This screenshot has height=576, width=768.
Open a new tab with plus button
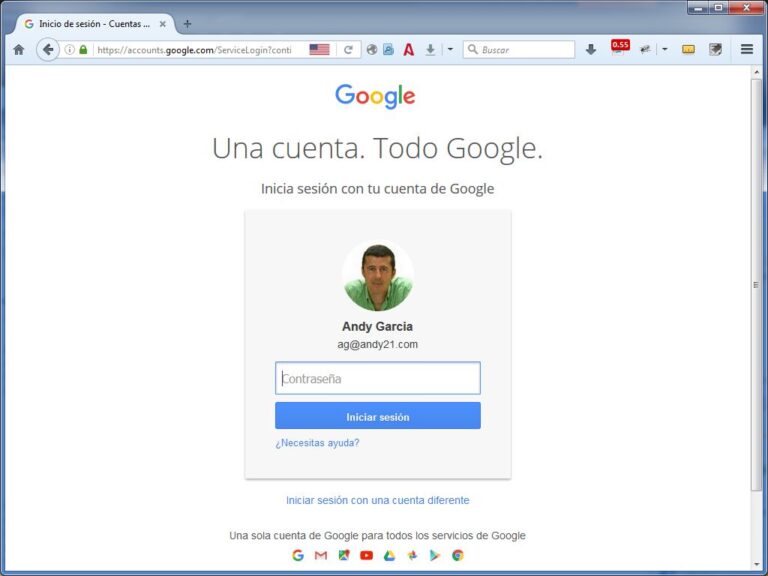click(x=187, y=24)
